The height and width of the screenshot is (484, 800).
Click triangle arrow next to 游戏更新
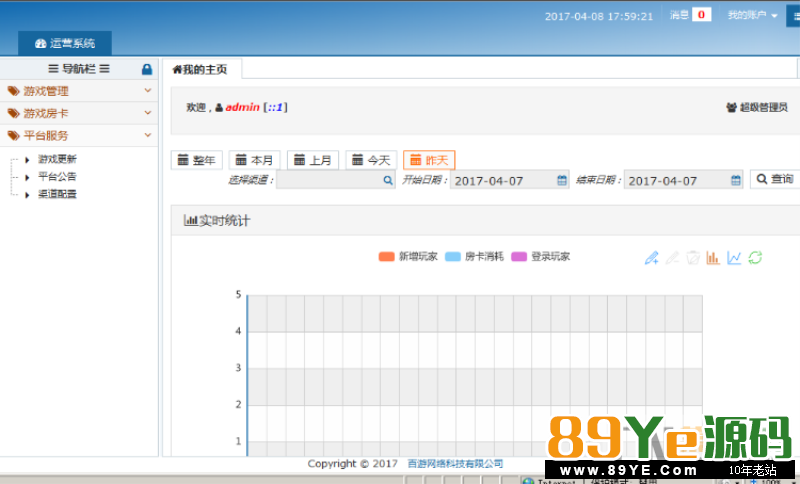click(28, 160)
